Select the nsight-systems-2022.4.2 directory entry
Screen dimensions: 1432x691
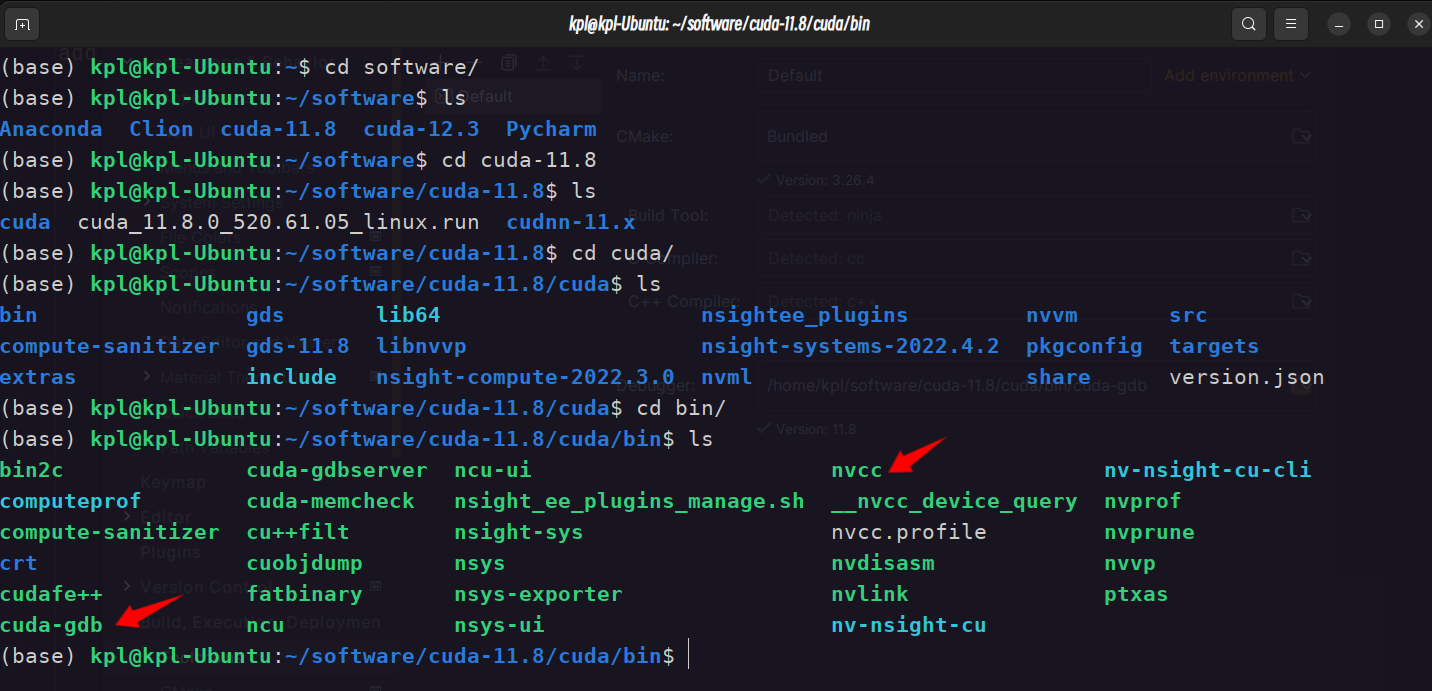[850, 346]
